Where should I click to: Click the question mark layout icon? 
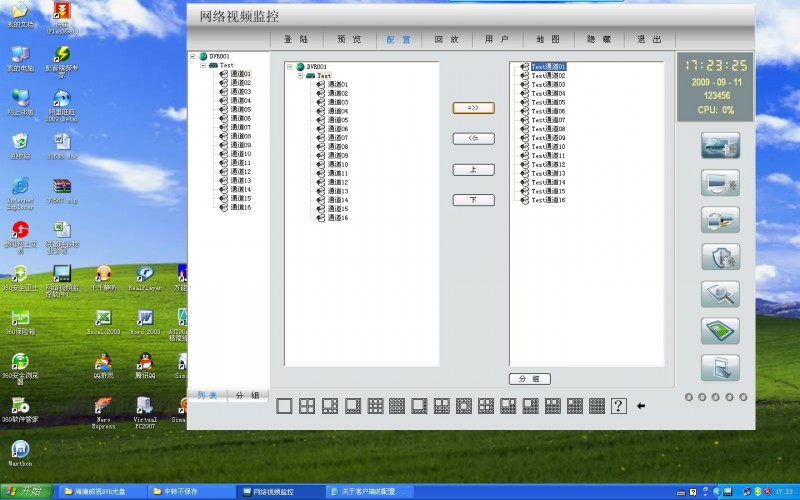tap(618, 406)
